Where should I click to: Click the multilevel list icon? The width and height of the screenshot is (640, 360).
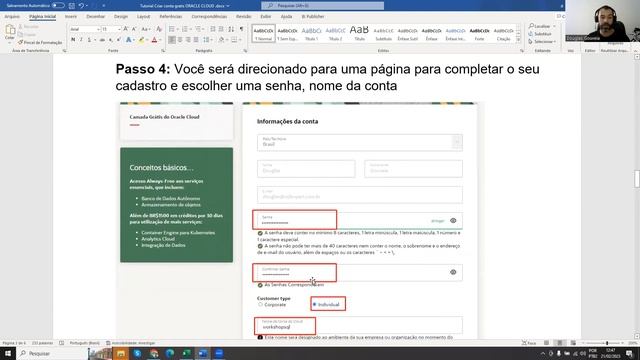pyautogui.click(x=198, y=29)
